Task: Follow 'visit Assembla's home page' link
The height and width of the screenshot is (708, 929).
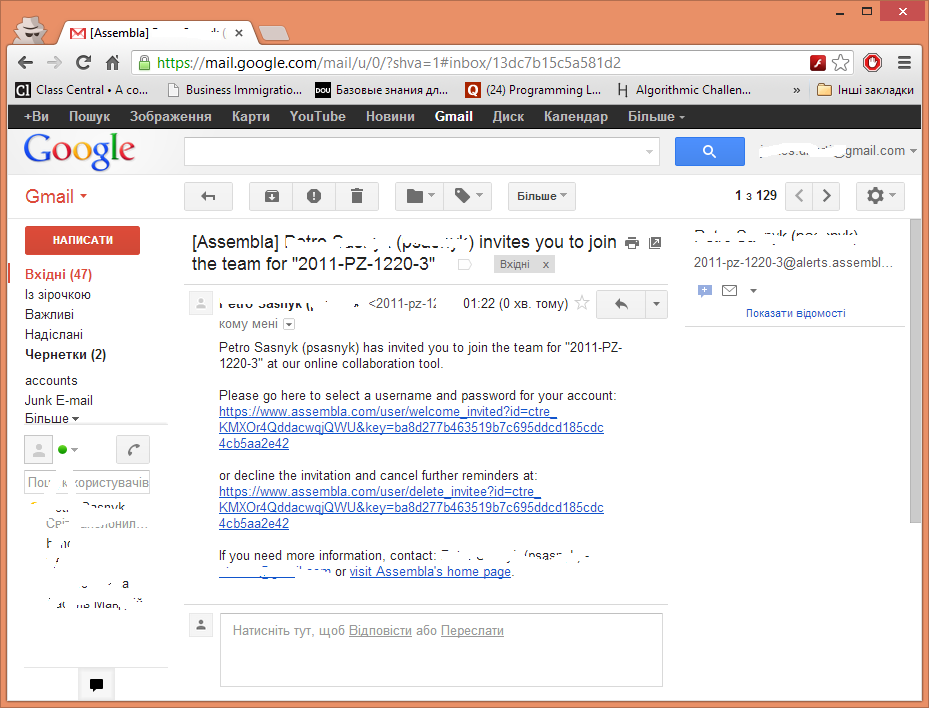Action: [x=430, y=572]
